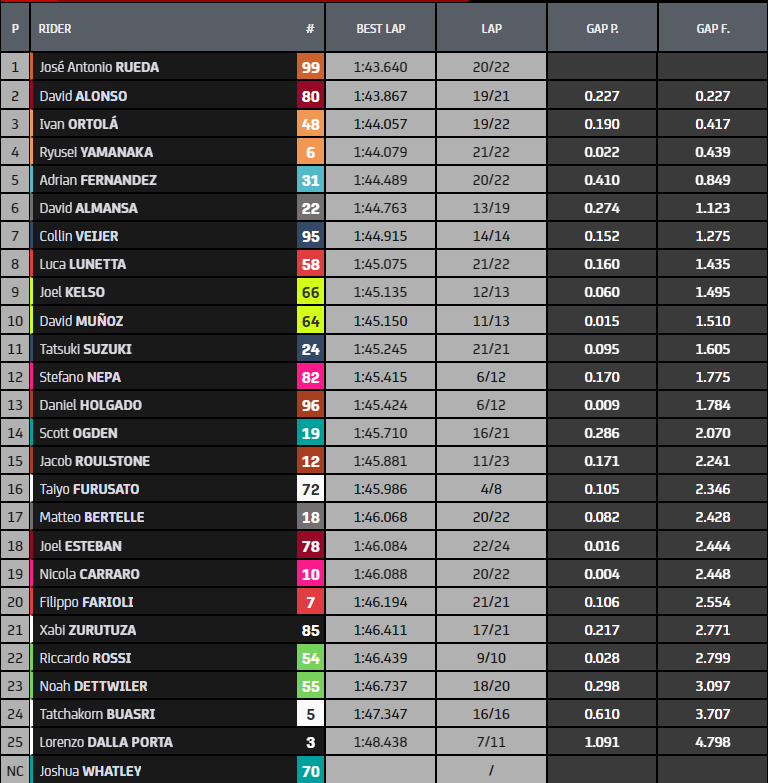Click the orange number 6 color badge
Screen dimensions: 768x783
click(310, 152)
